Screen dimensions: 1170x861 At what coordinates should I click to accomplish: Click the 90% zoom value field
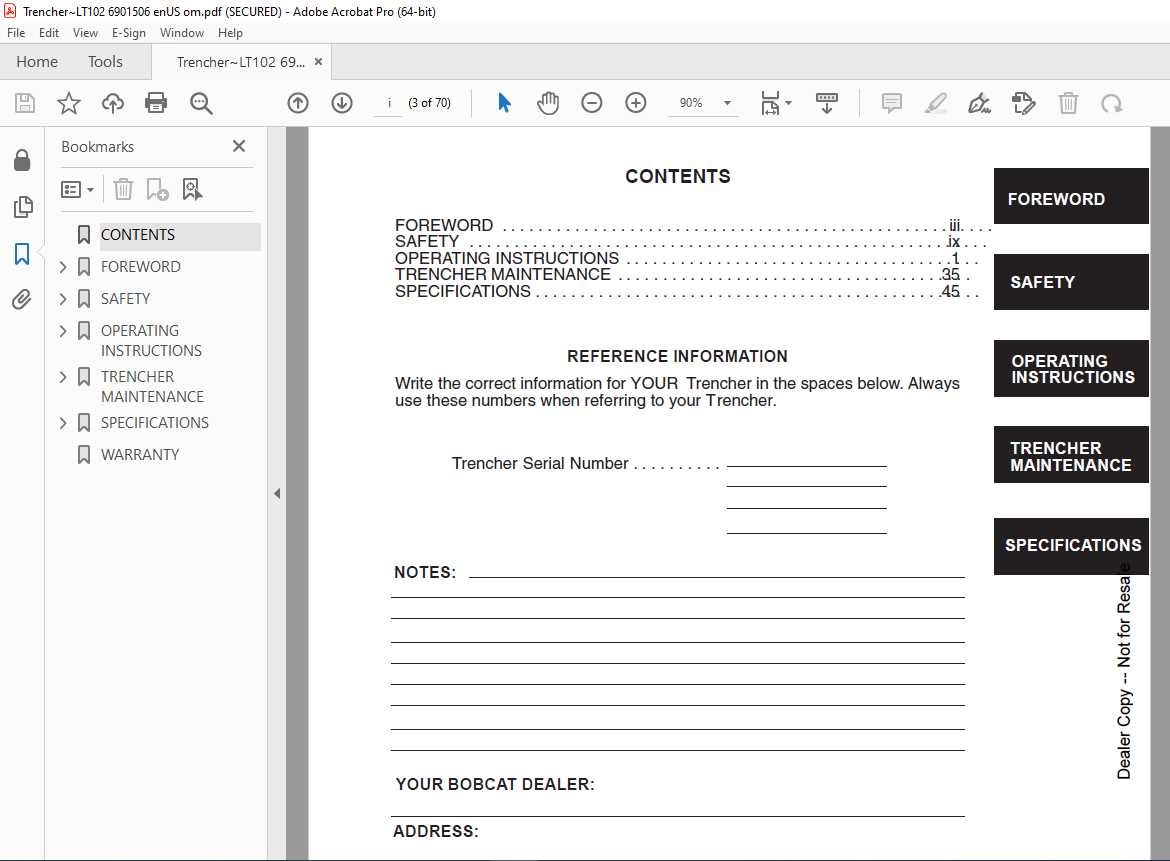pos(691,103)
